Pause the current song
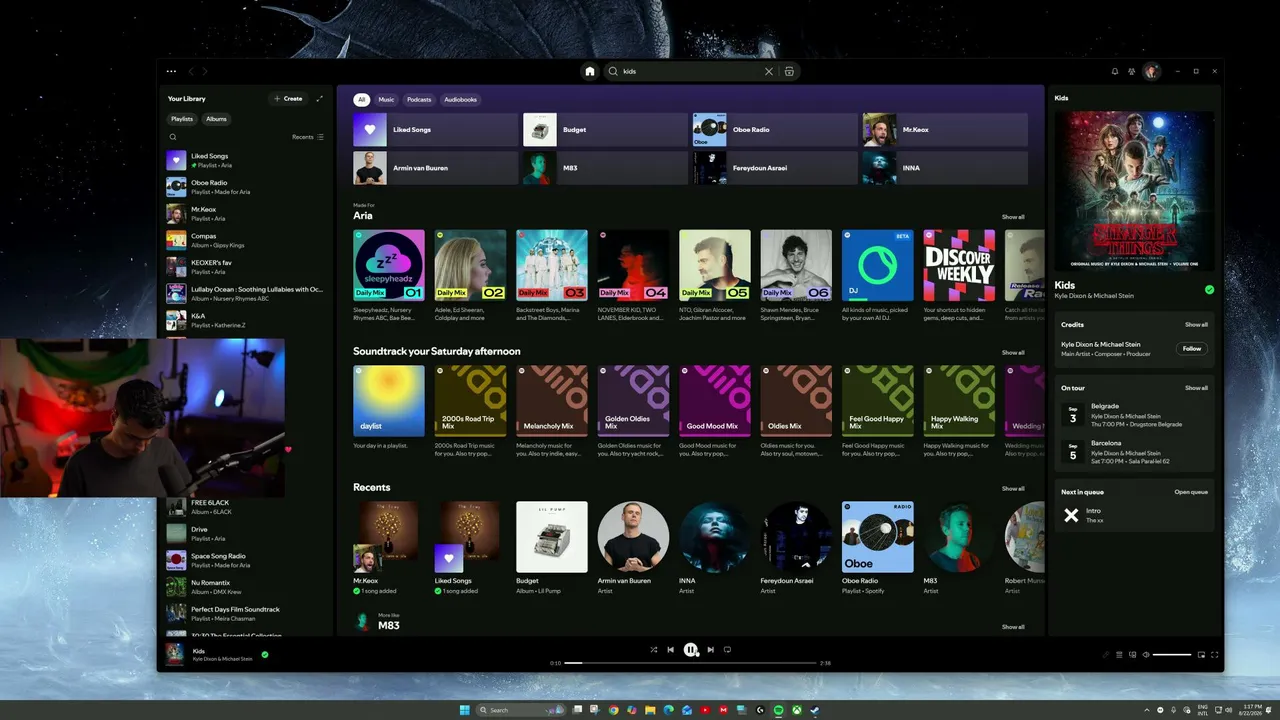The height and width of the screenshot is (720, 1280). coord(690,650)
